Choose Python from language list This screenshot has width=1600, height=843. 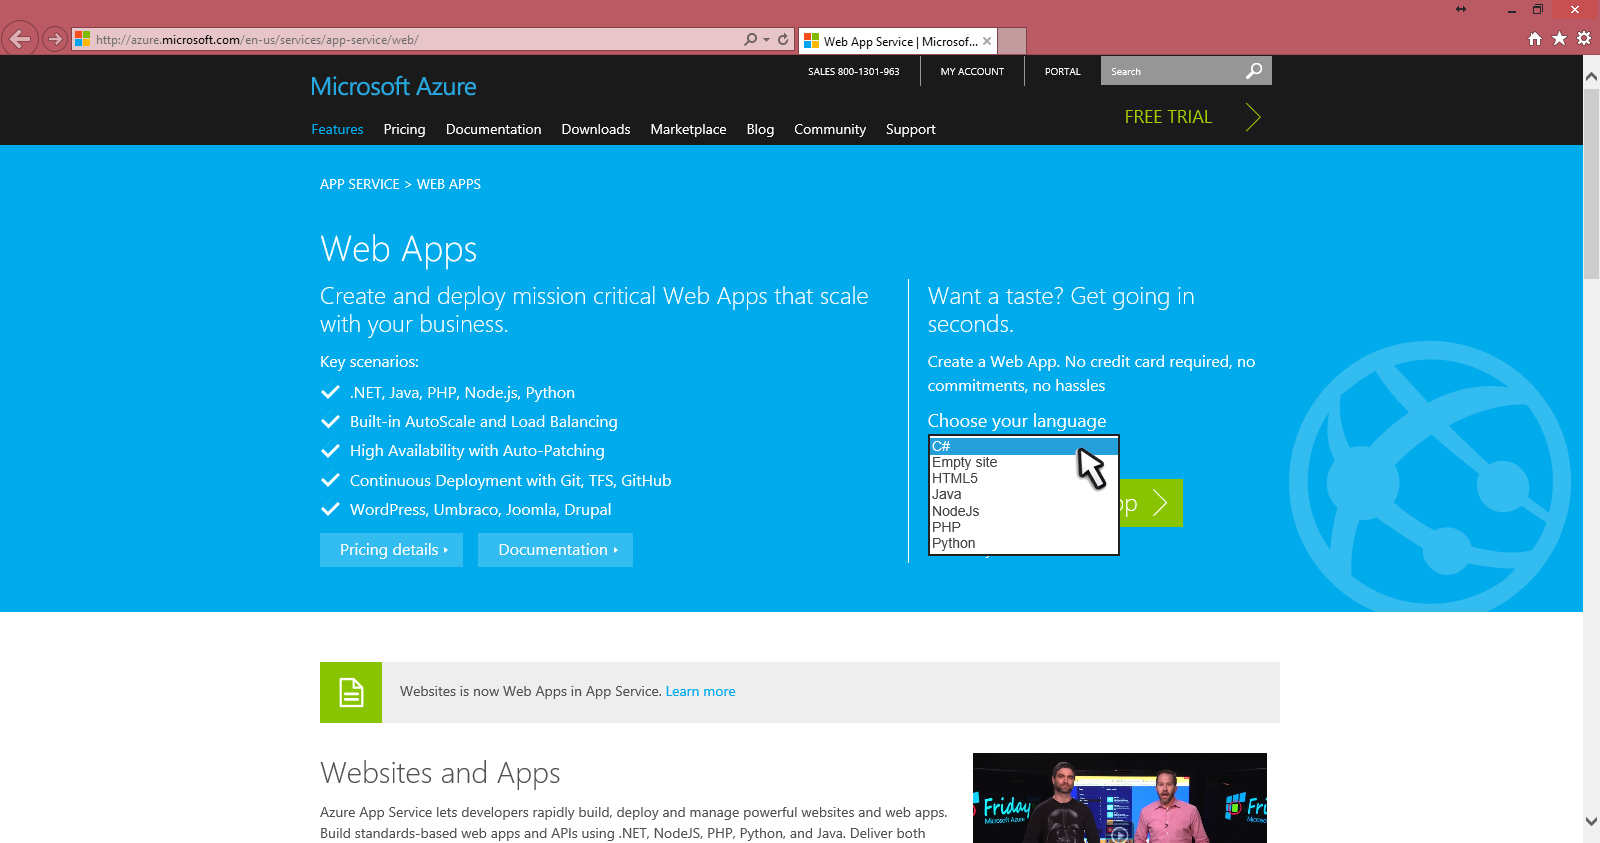click(1023, 543)
